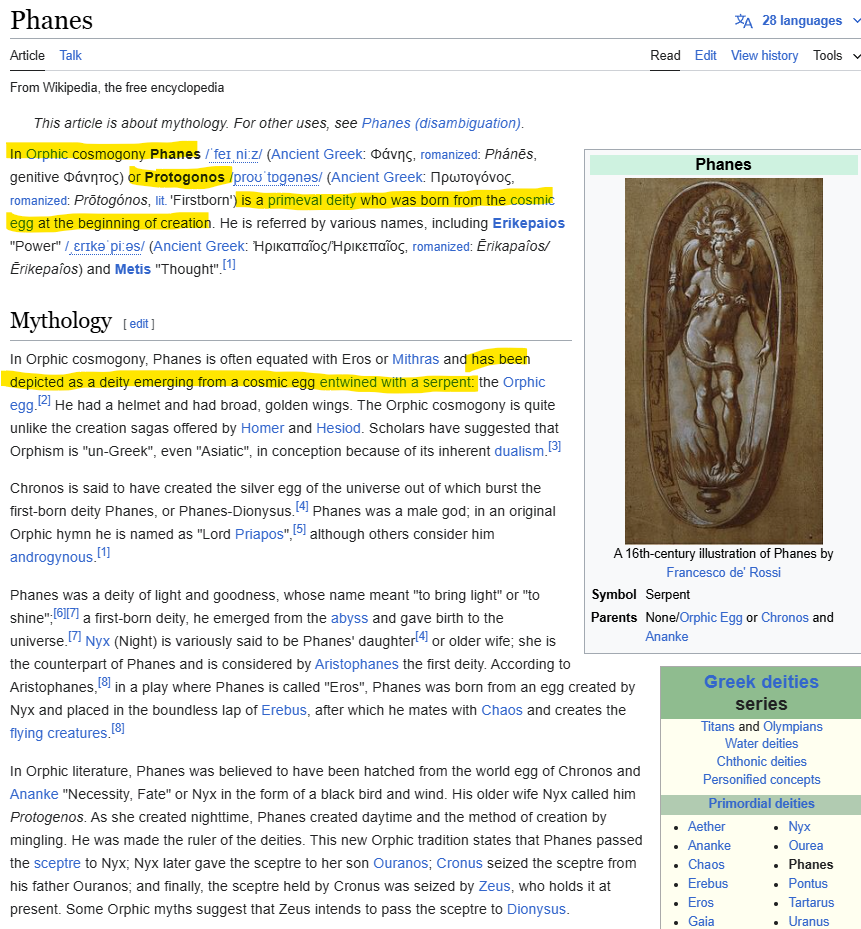Click the Symbol value Serpent text
This screenshot has width=861, height=929.
(667, 595)
